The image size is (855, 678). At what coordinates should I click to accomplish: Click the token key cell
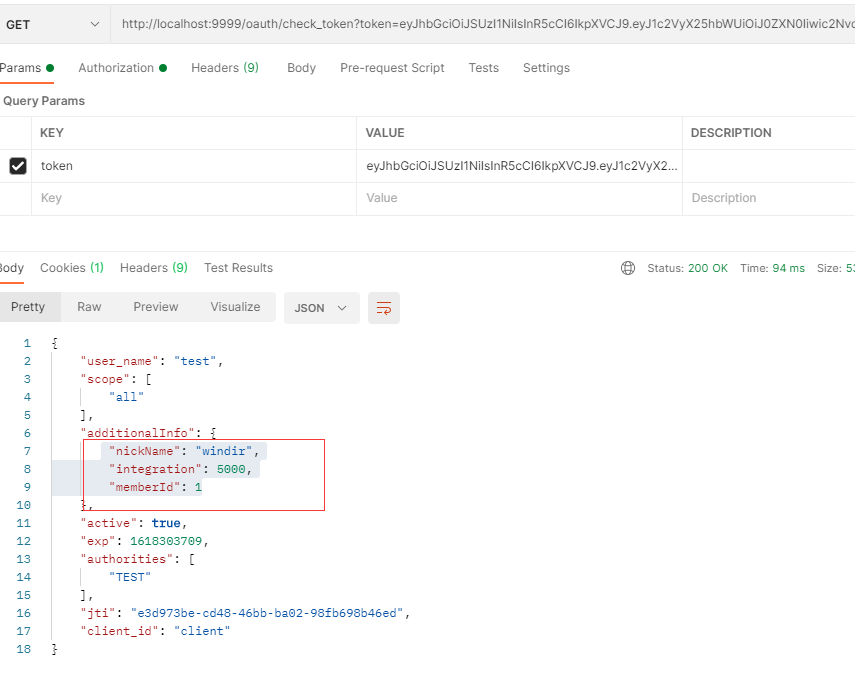194,166
